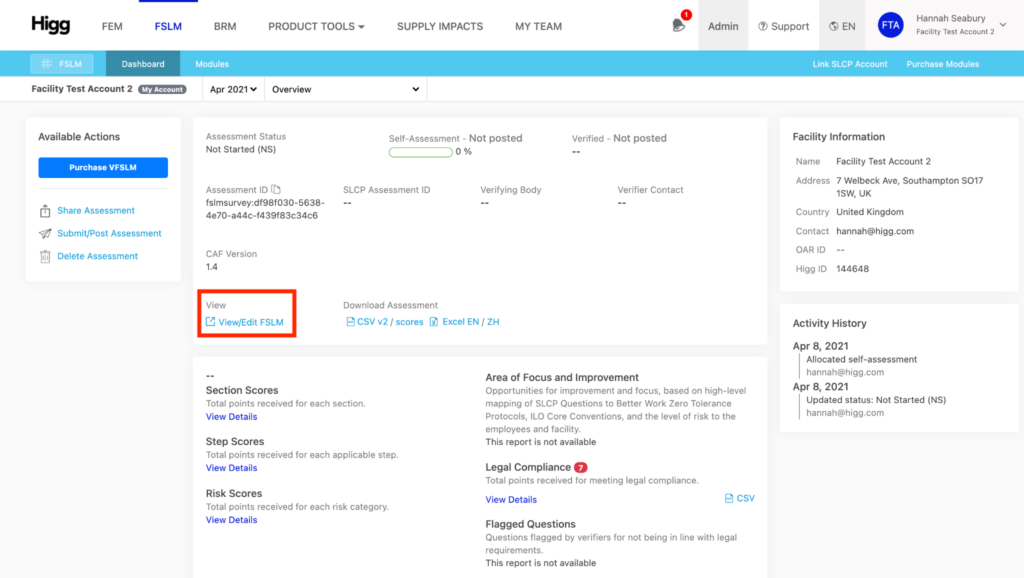Open the Overview view dropdown
This screenshot has width=1024, height=578.
pyautogui.click(x=345, y=89)
